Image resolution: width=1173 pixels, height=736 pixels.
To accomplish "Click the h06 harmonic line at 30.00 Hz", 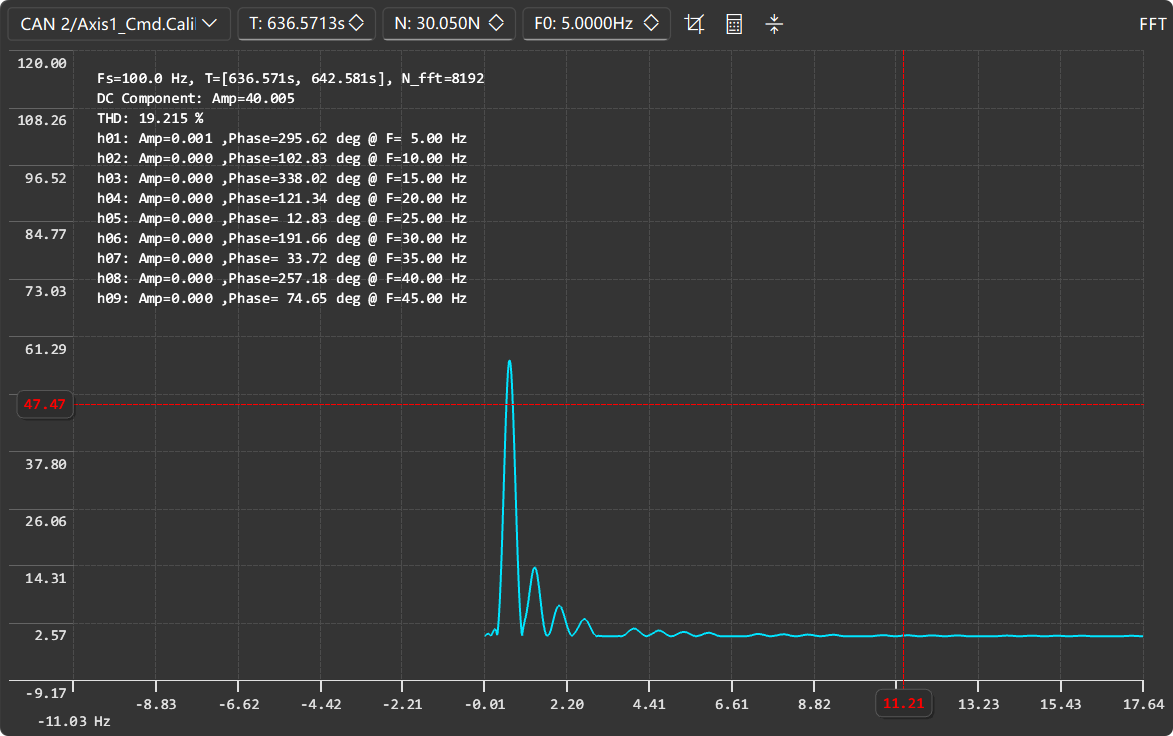I will point(282,239).
